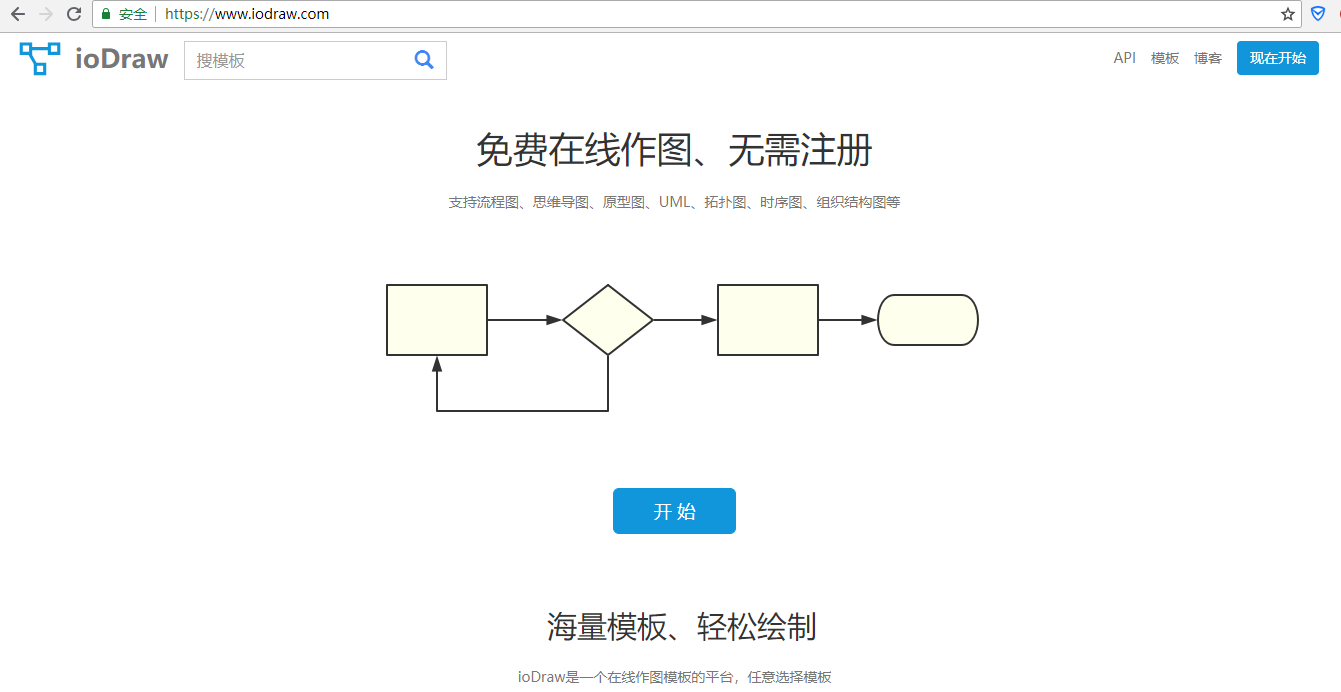Viewport: 1341px width, 692px height.
Task: Click the heading 免费在线作图、无需注册
Action: pyautogui.click(x=670, y=150)
